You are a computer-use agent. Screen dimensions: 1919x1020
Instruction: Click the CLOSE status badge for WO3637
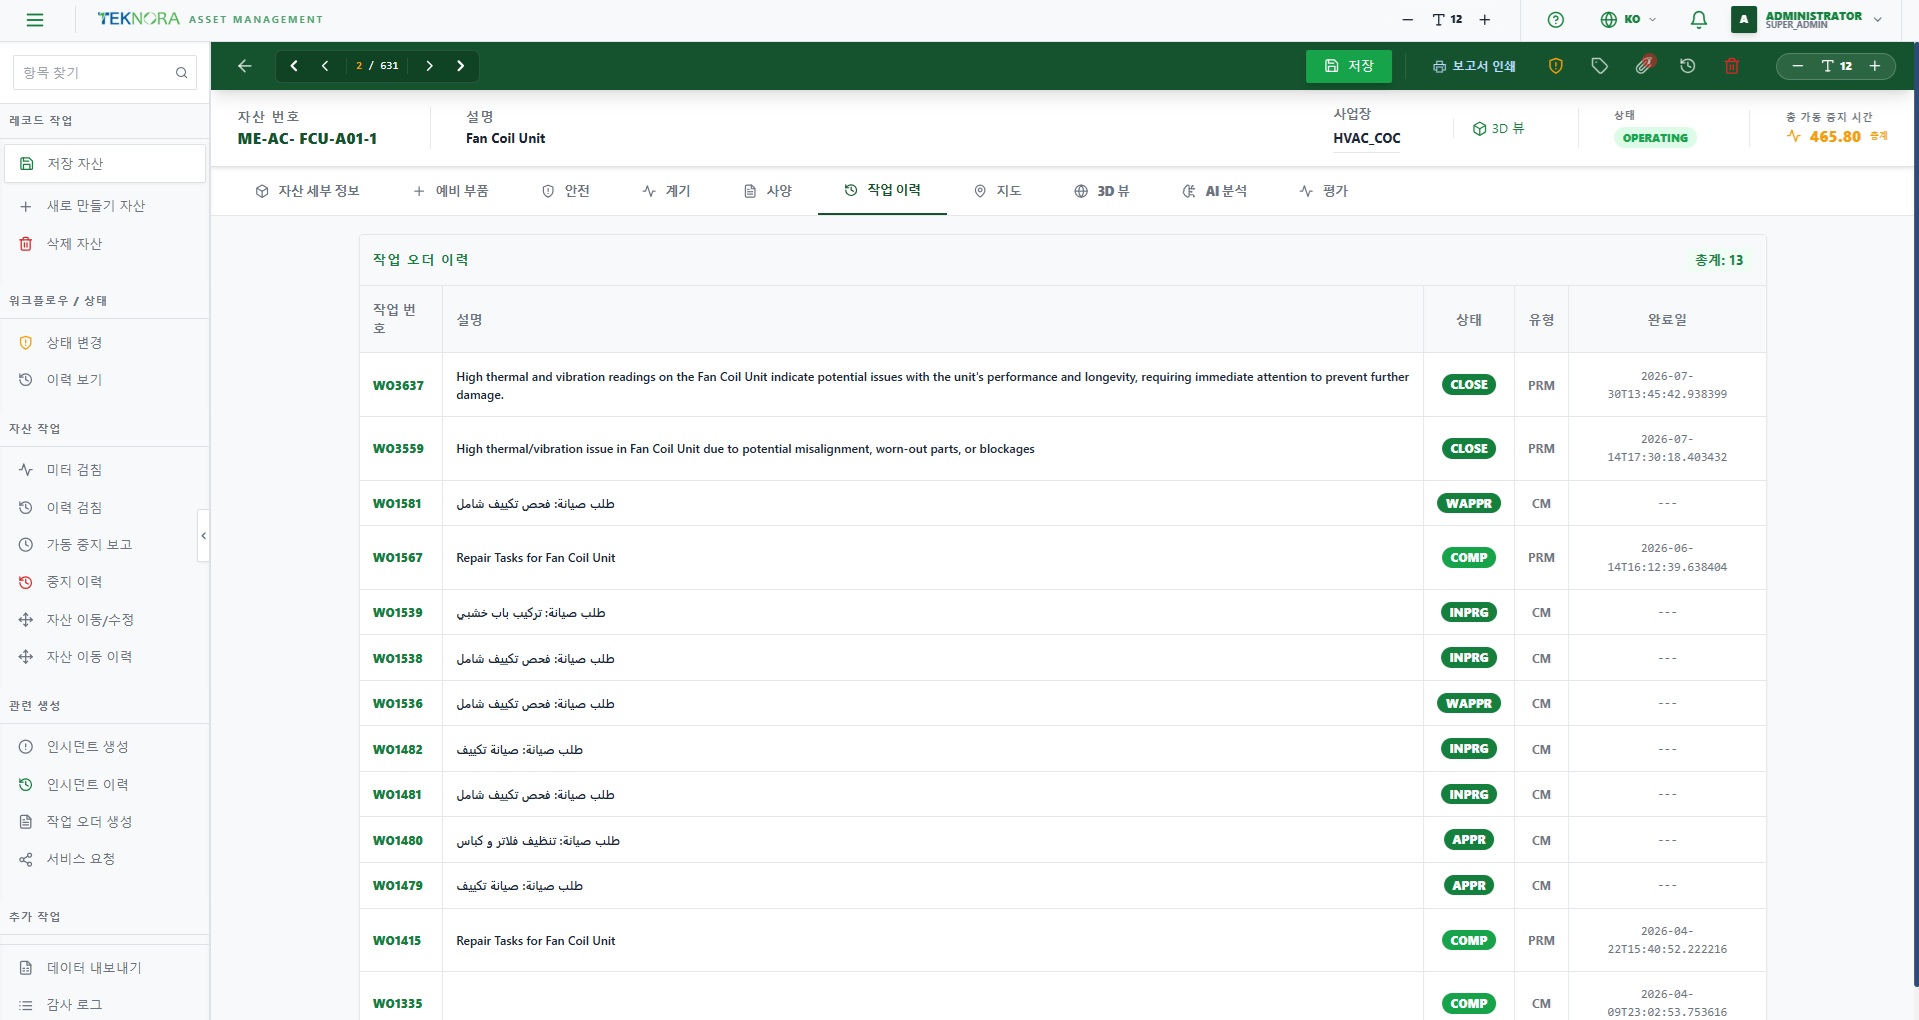pos(1469,385)
